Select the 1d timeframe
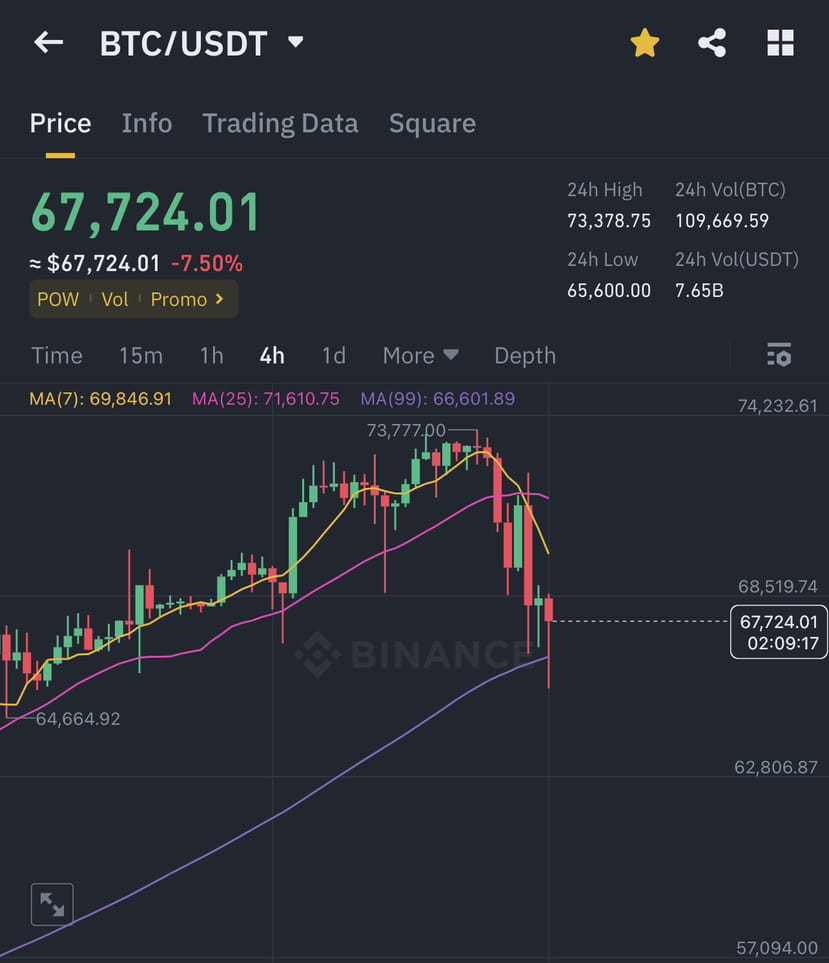The image size is (829, 963). (x=333, y=355)
